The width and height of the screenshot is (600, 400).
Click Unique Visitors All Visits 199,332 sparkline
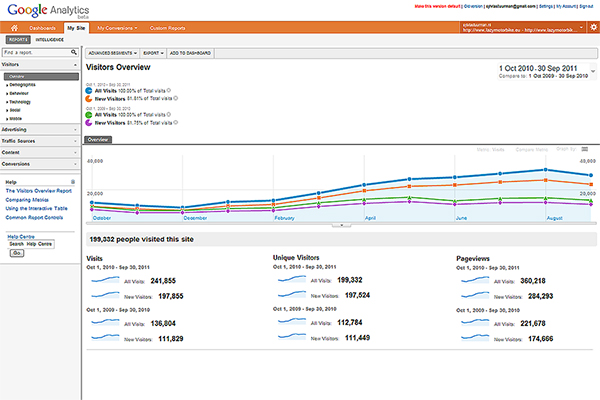tap(292, 280)
